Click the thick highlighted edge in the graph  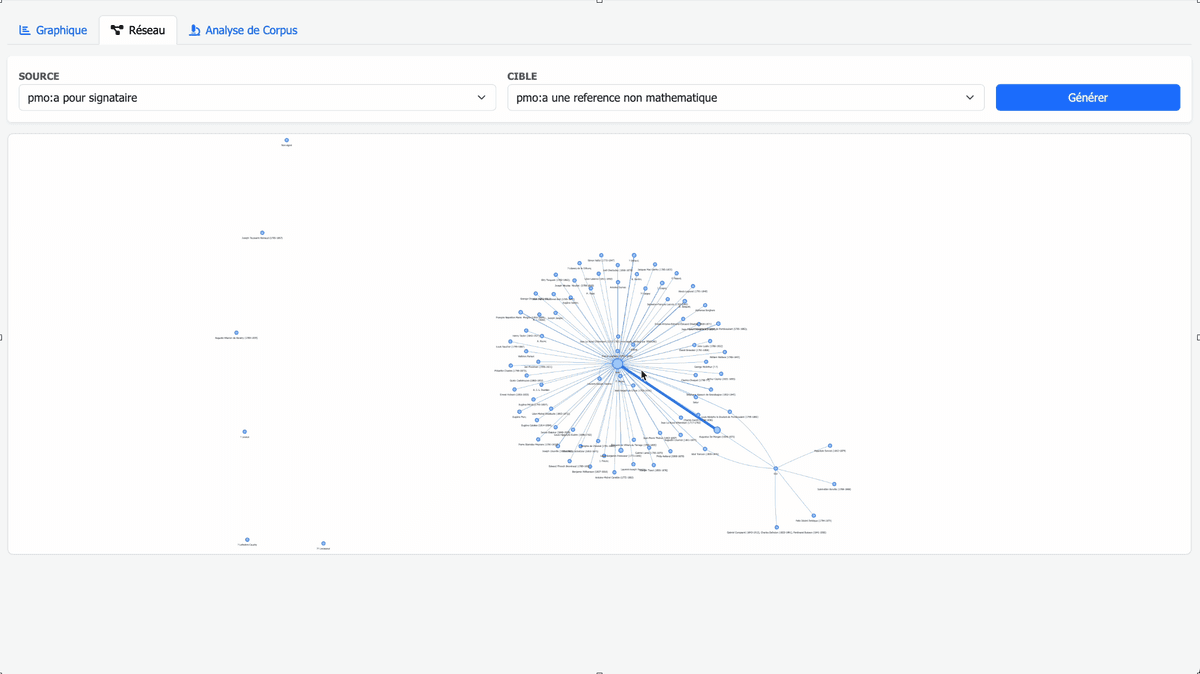tap(667, 397)
